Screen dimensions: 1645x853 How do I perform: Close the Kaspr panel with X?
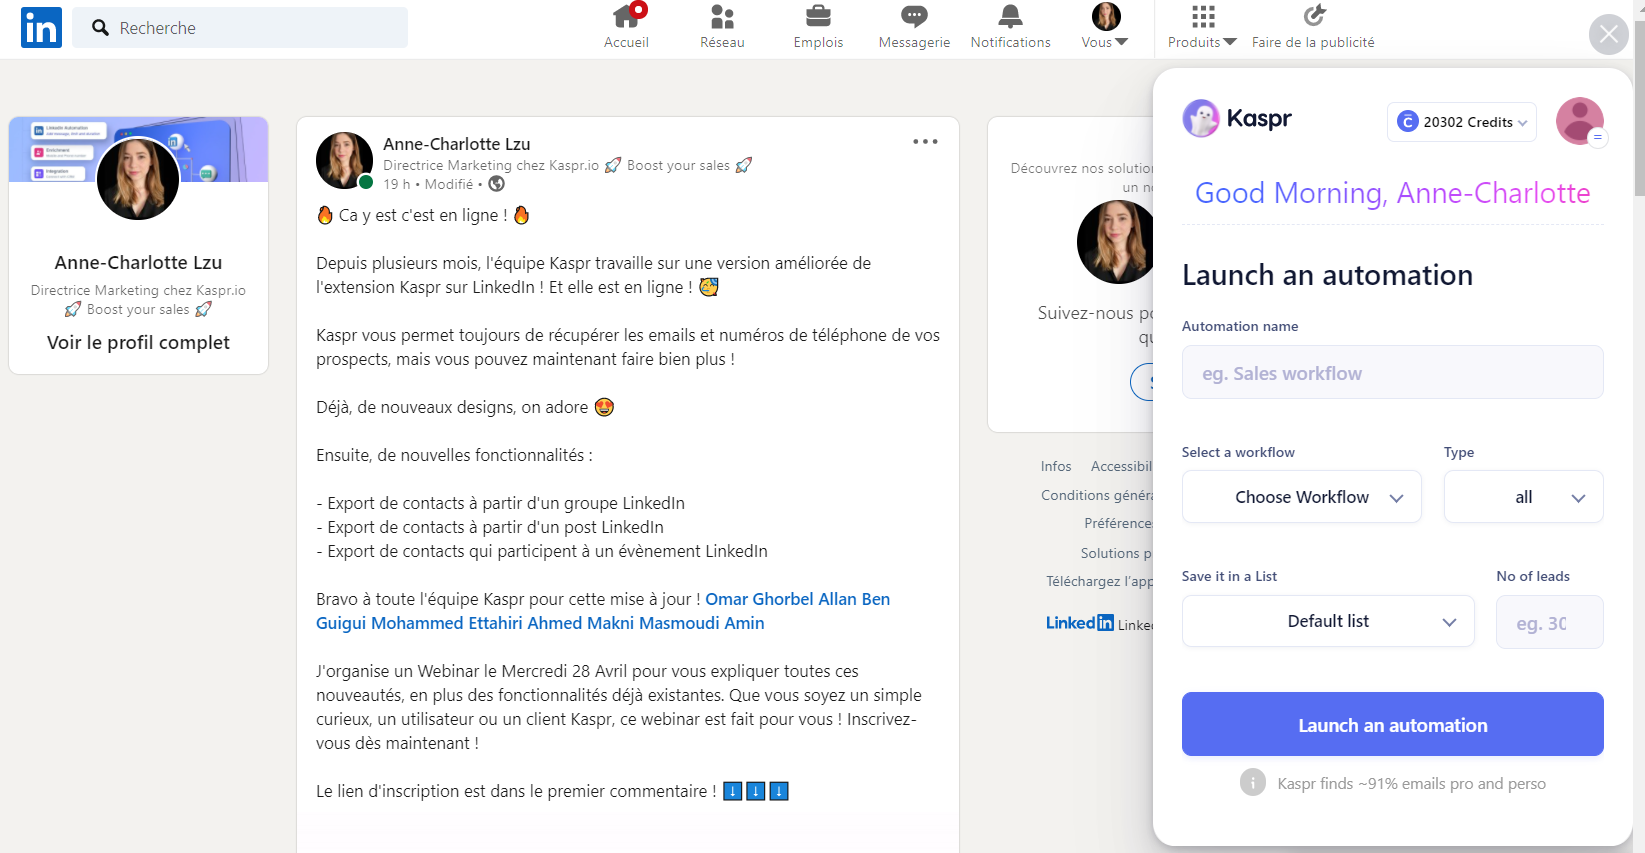click(1608, 35)
